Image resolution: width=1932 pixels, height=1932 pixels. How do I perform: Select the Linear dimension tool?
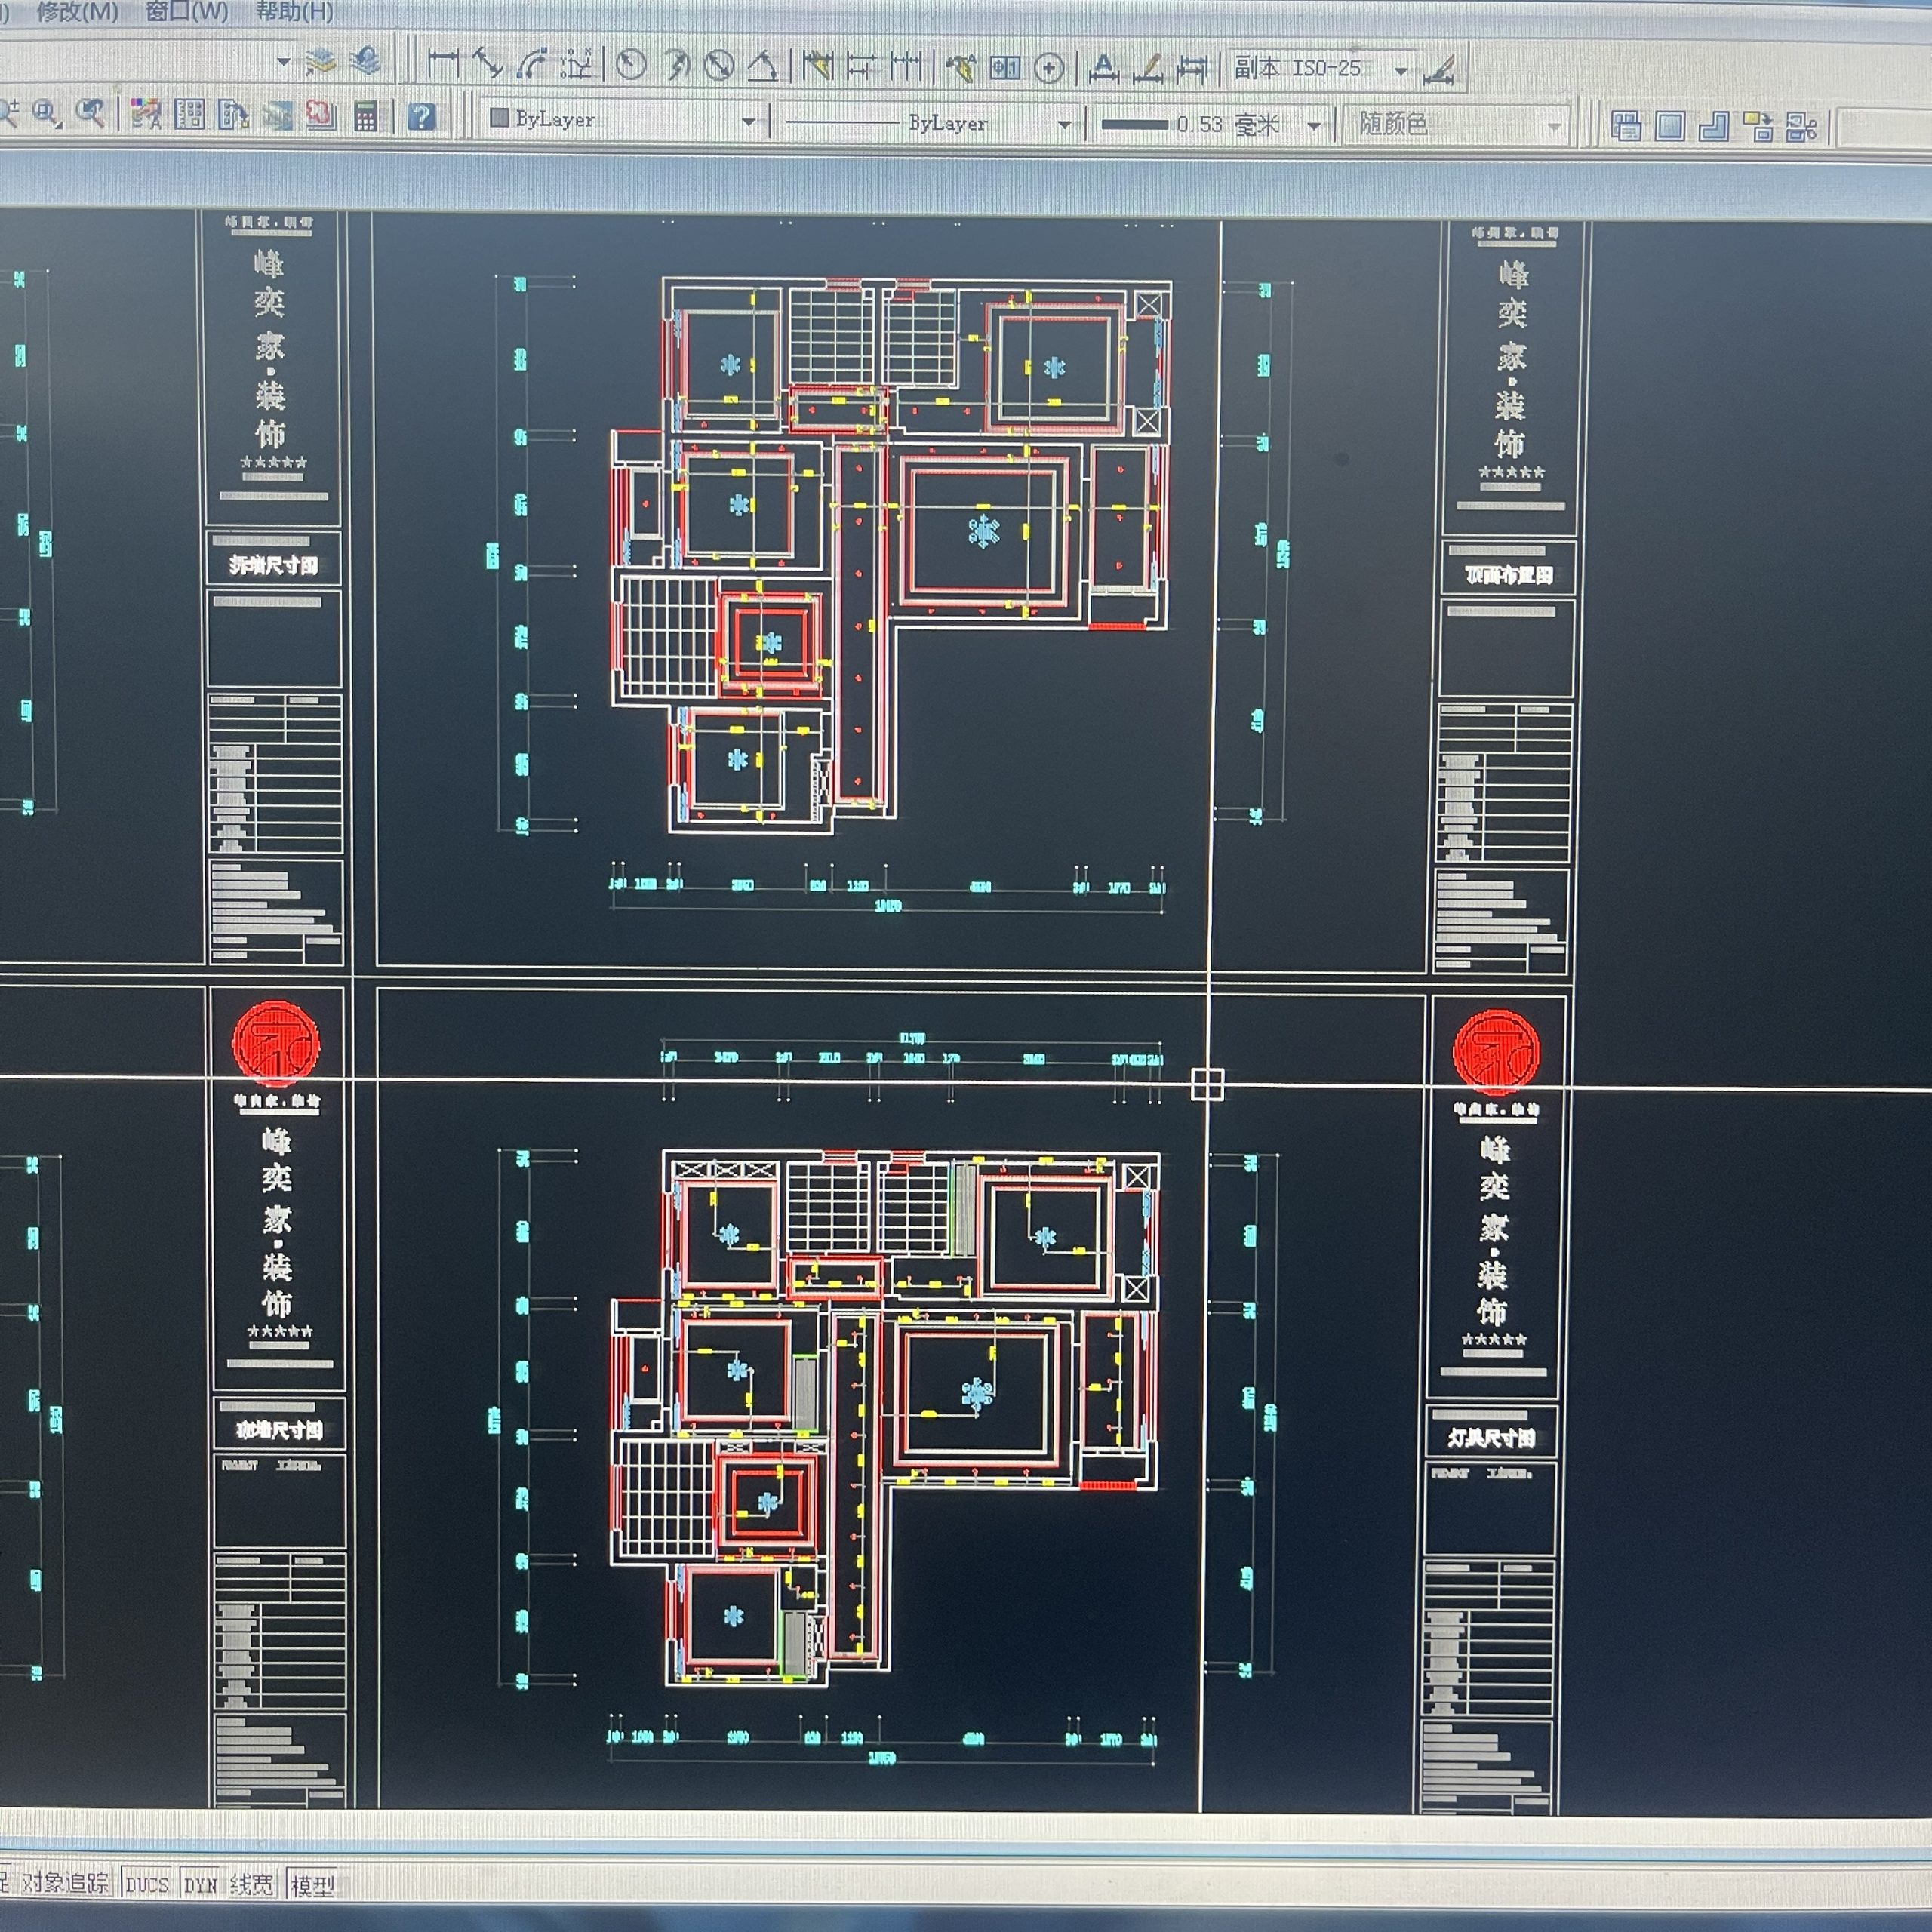(442, 64)
